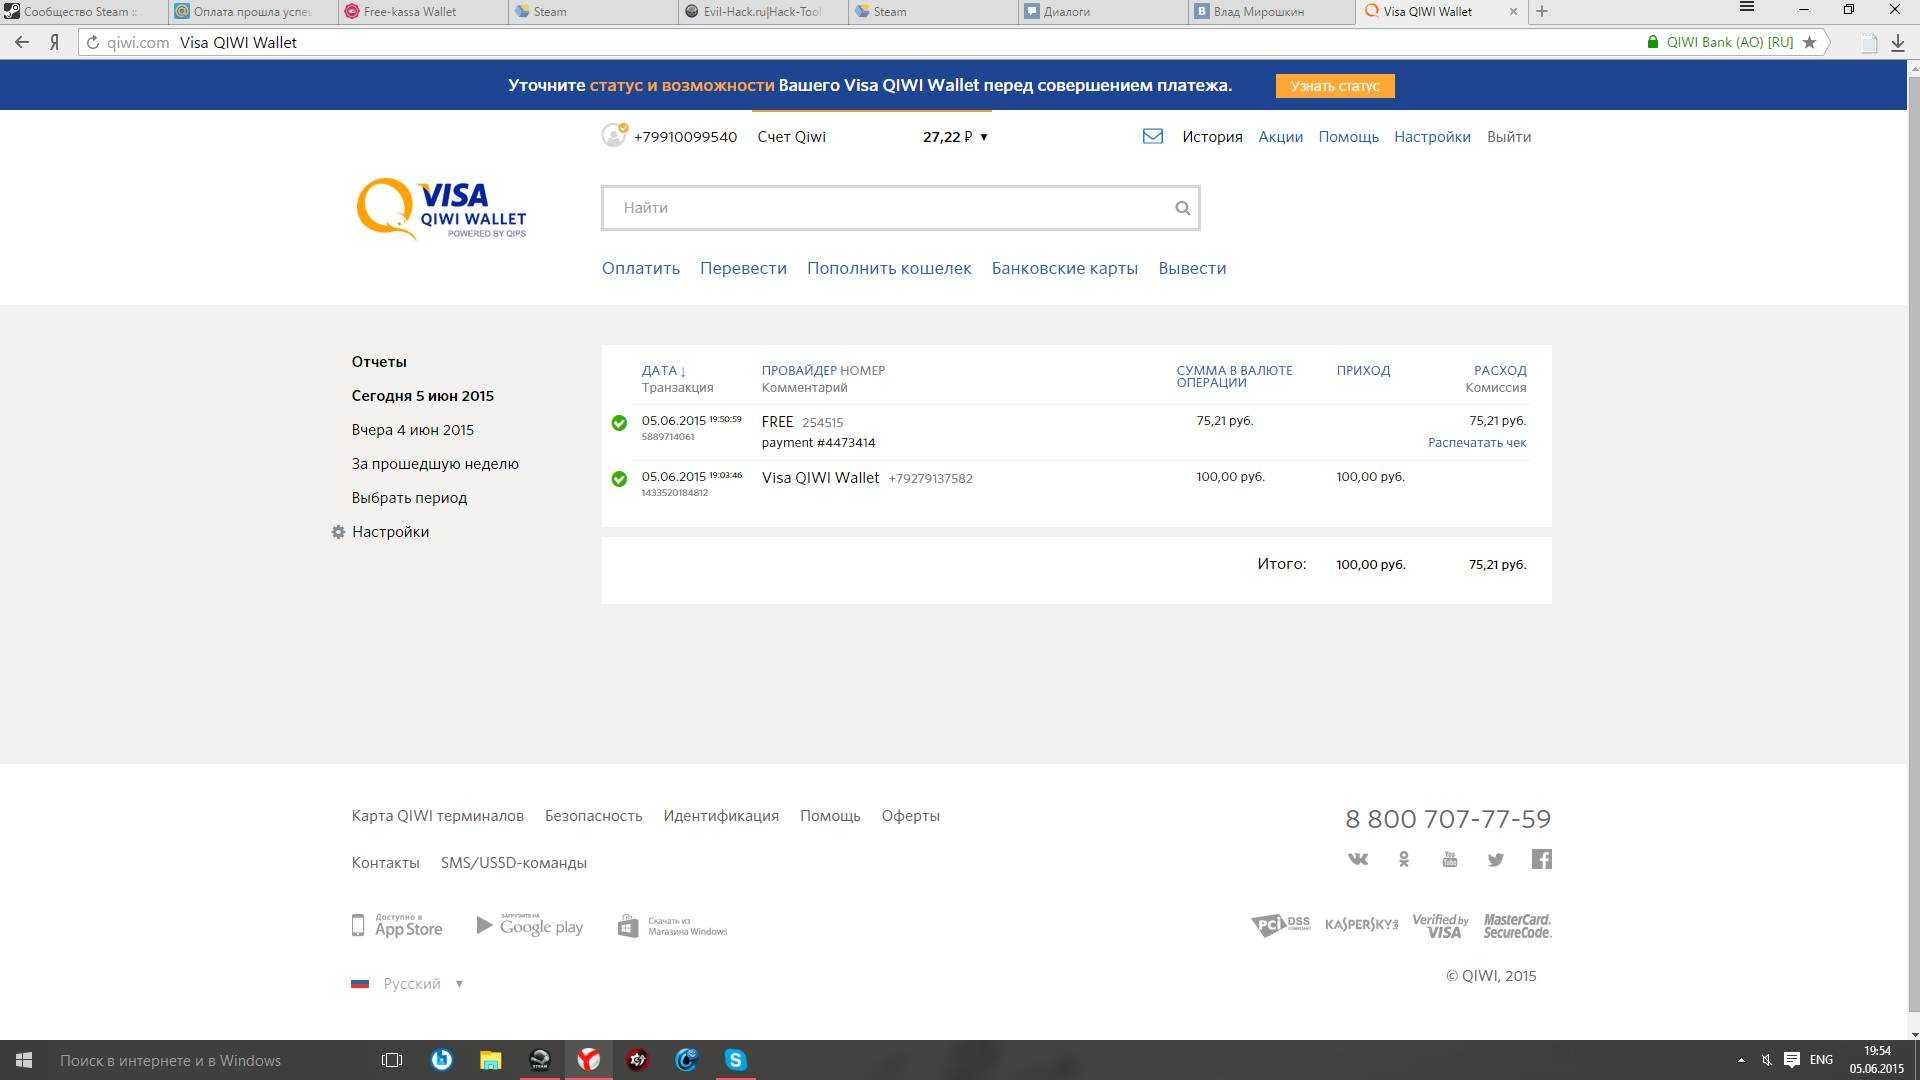This screenshot has height=1080, width=1920.
Task: Switch to the Оплата прошла успешно tab
Action: pos(252,11)
